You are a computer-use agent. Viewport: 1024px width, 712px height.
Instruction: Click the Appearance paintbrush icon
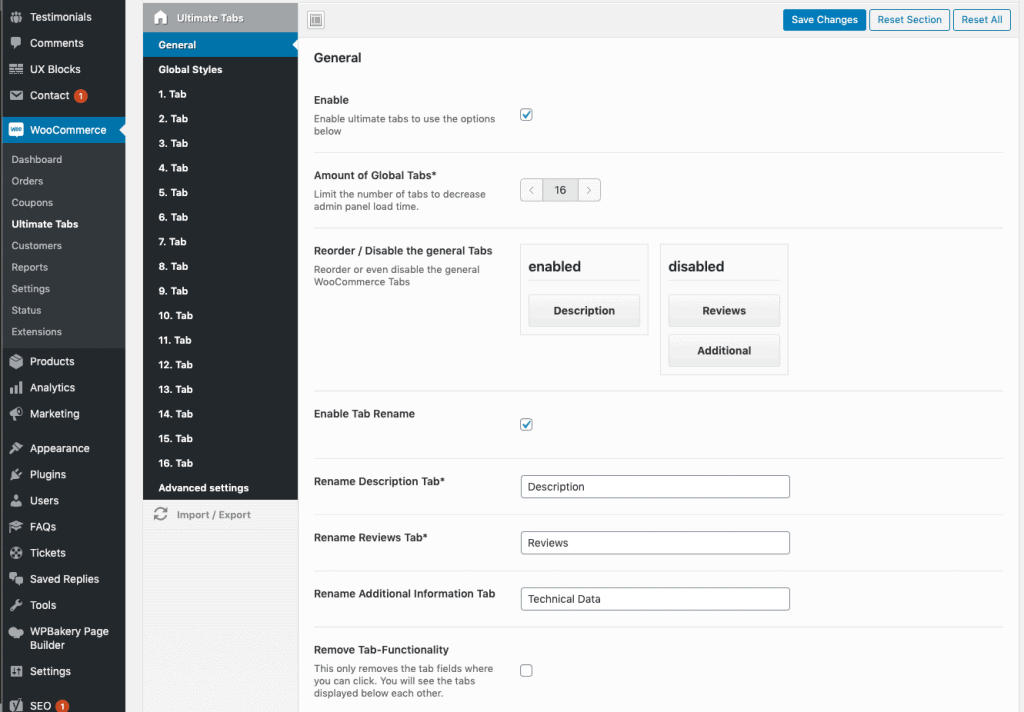coord(16,448)
